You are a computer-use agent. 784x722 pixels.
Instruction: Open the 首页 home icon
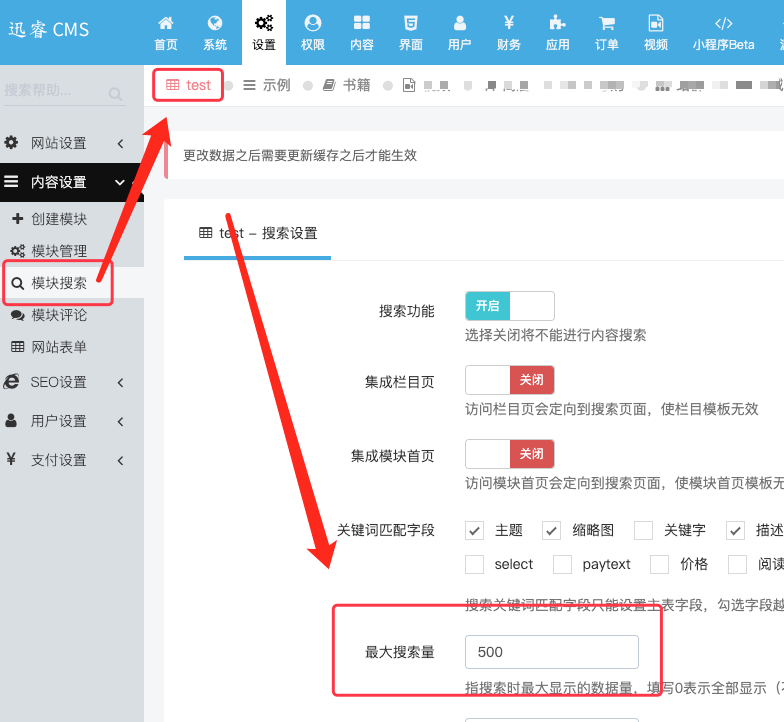point(166,23)
